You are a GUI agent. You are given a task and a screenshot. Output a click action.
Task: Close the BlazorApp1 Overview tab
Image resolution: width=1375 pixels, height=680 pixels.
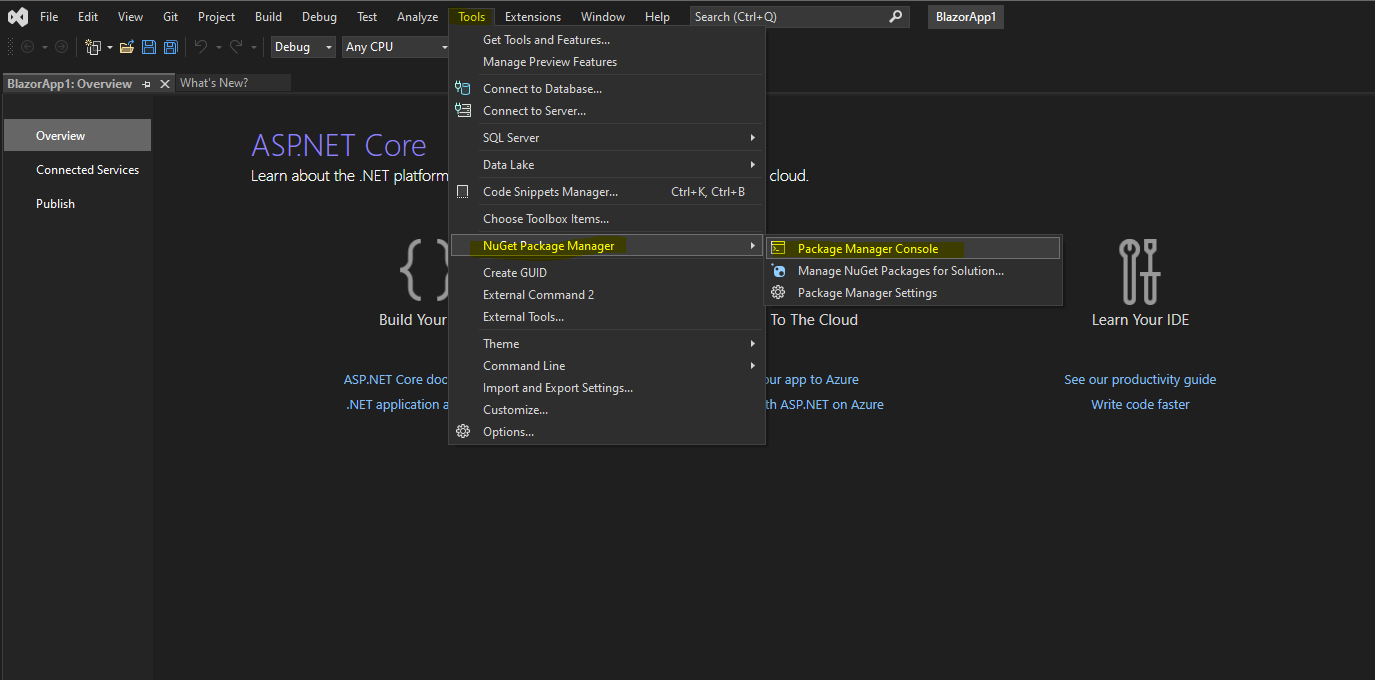pyautogui.click(x=164, y=84)
